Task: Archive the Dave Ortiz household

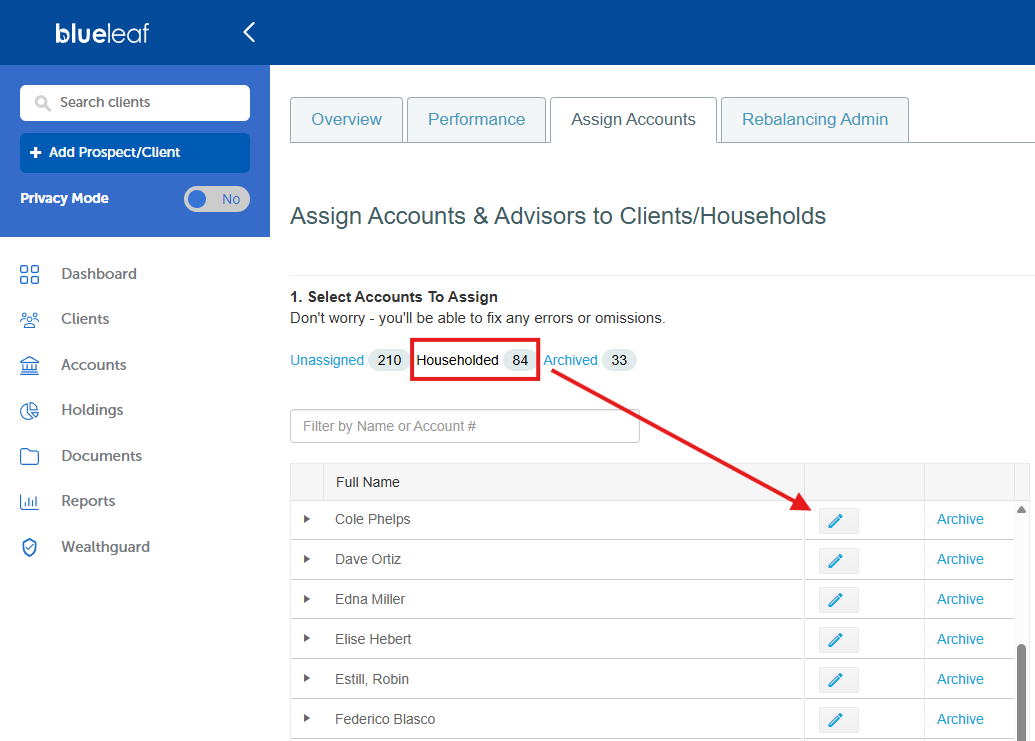Action: click(960, 559)
